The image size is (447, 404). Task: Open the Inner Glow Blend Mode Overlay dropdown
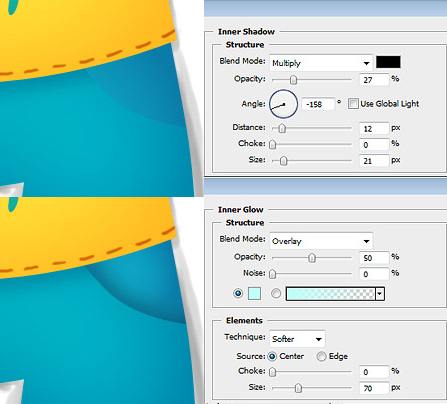point(321,241)
